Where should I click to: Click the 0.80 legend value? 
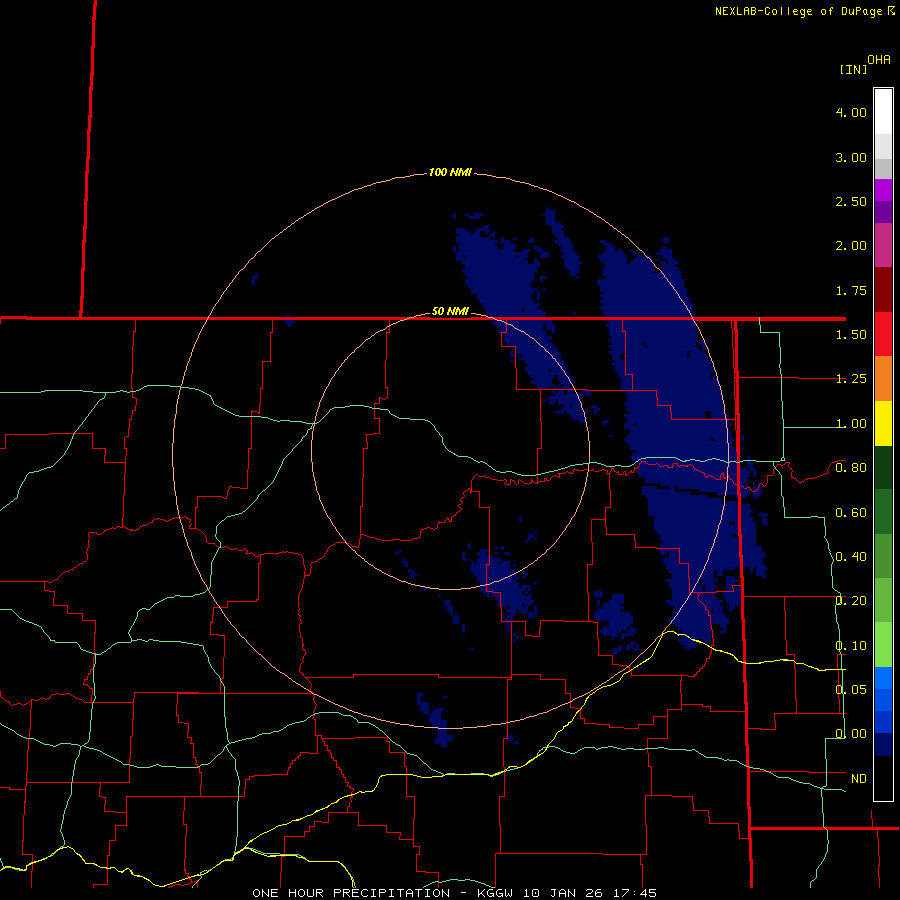[851, 468]
